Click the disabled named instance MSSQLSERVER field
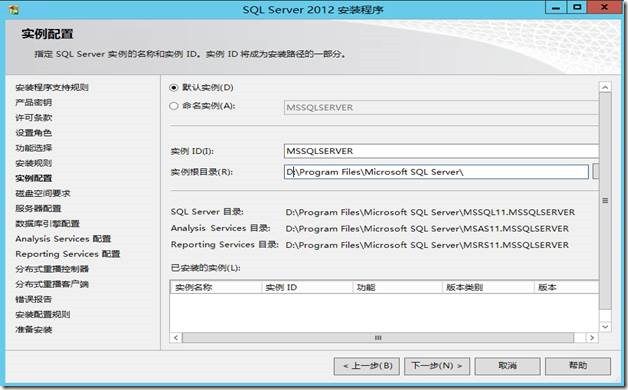 click(441, 107)
